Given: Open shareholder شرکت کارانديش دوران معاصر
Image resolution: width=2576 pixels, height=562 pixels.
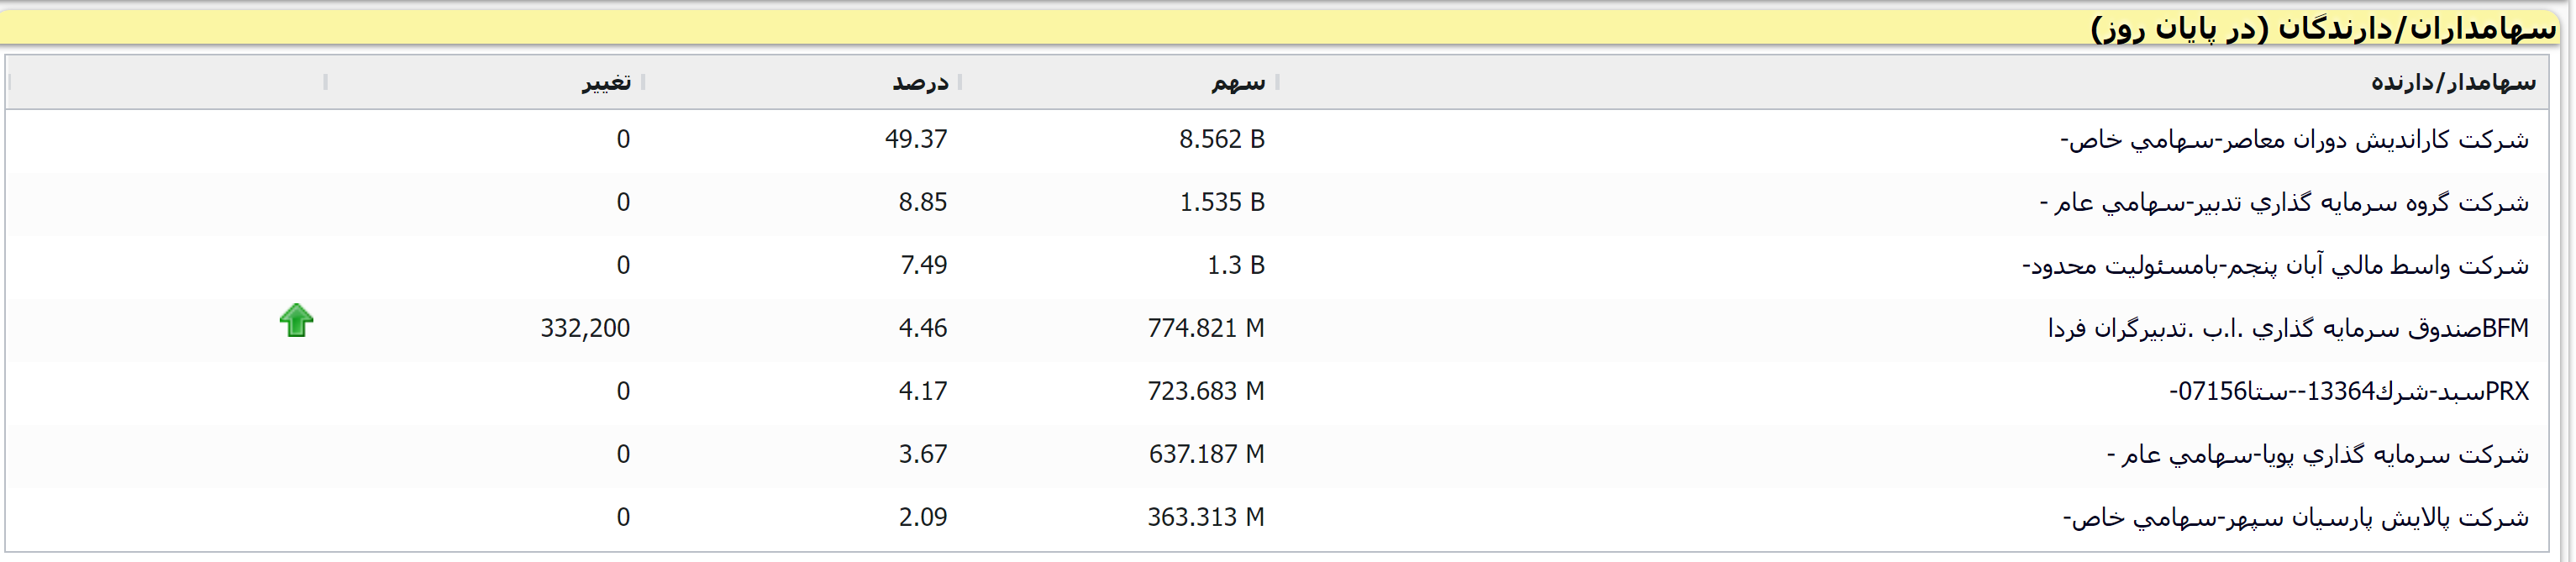Looking at the screenshot, I should click(x=2294, y=140).
